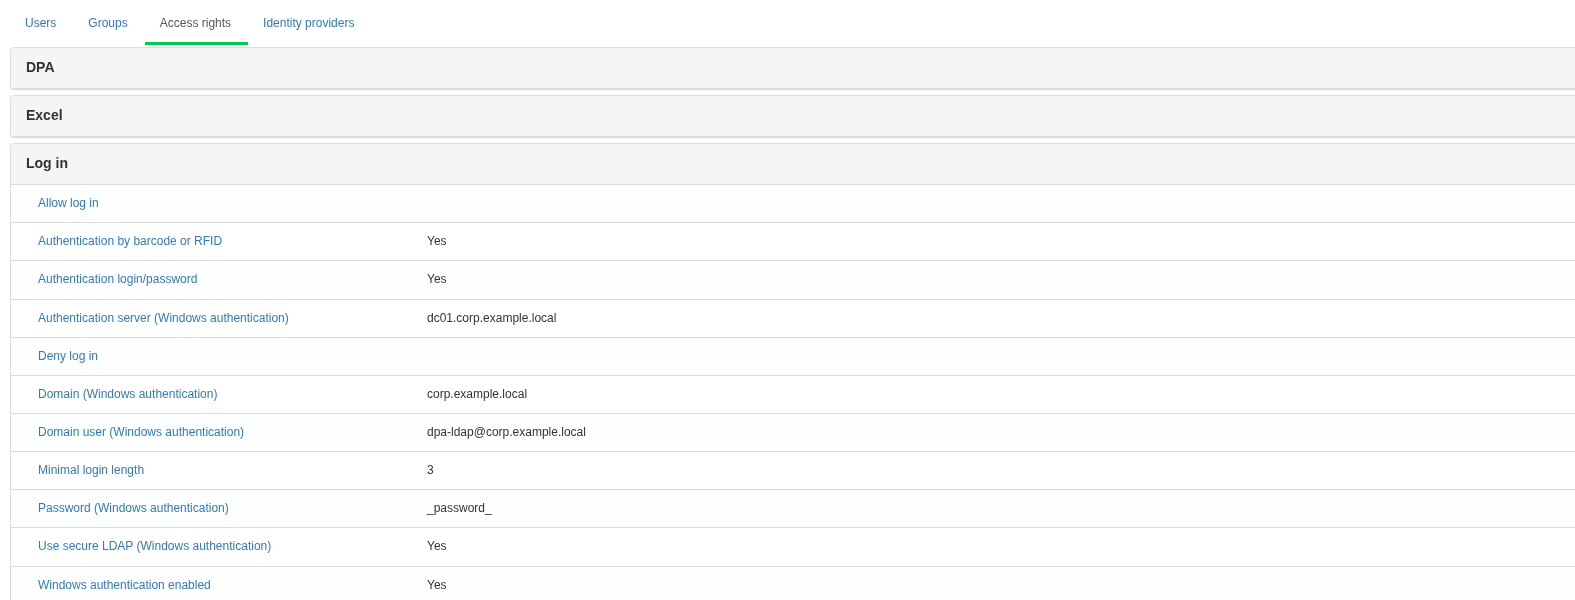Click the corp.example.local domain value
Image resolution: width=1575 pixels, height=600 pixels.
[477, 394]
